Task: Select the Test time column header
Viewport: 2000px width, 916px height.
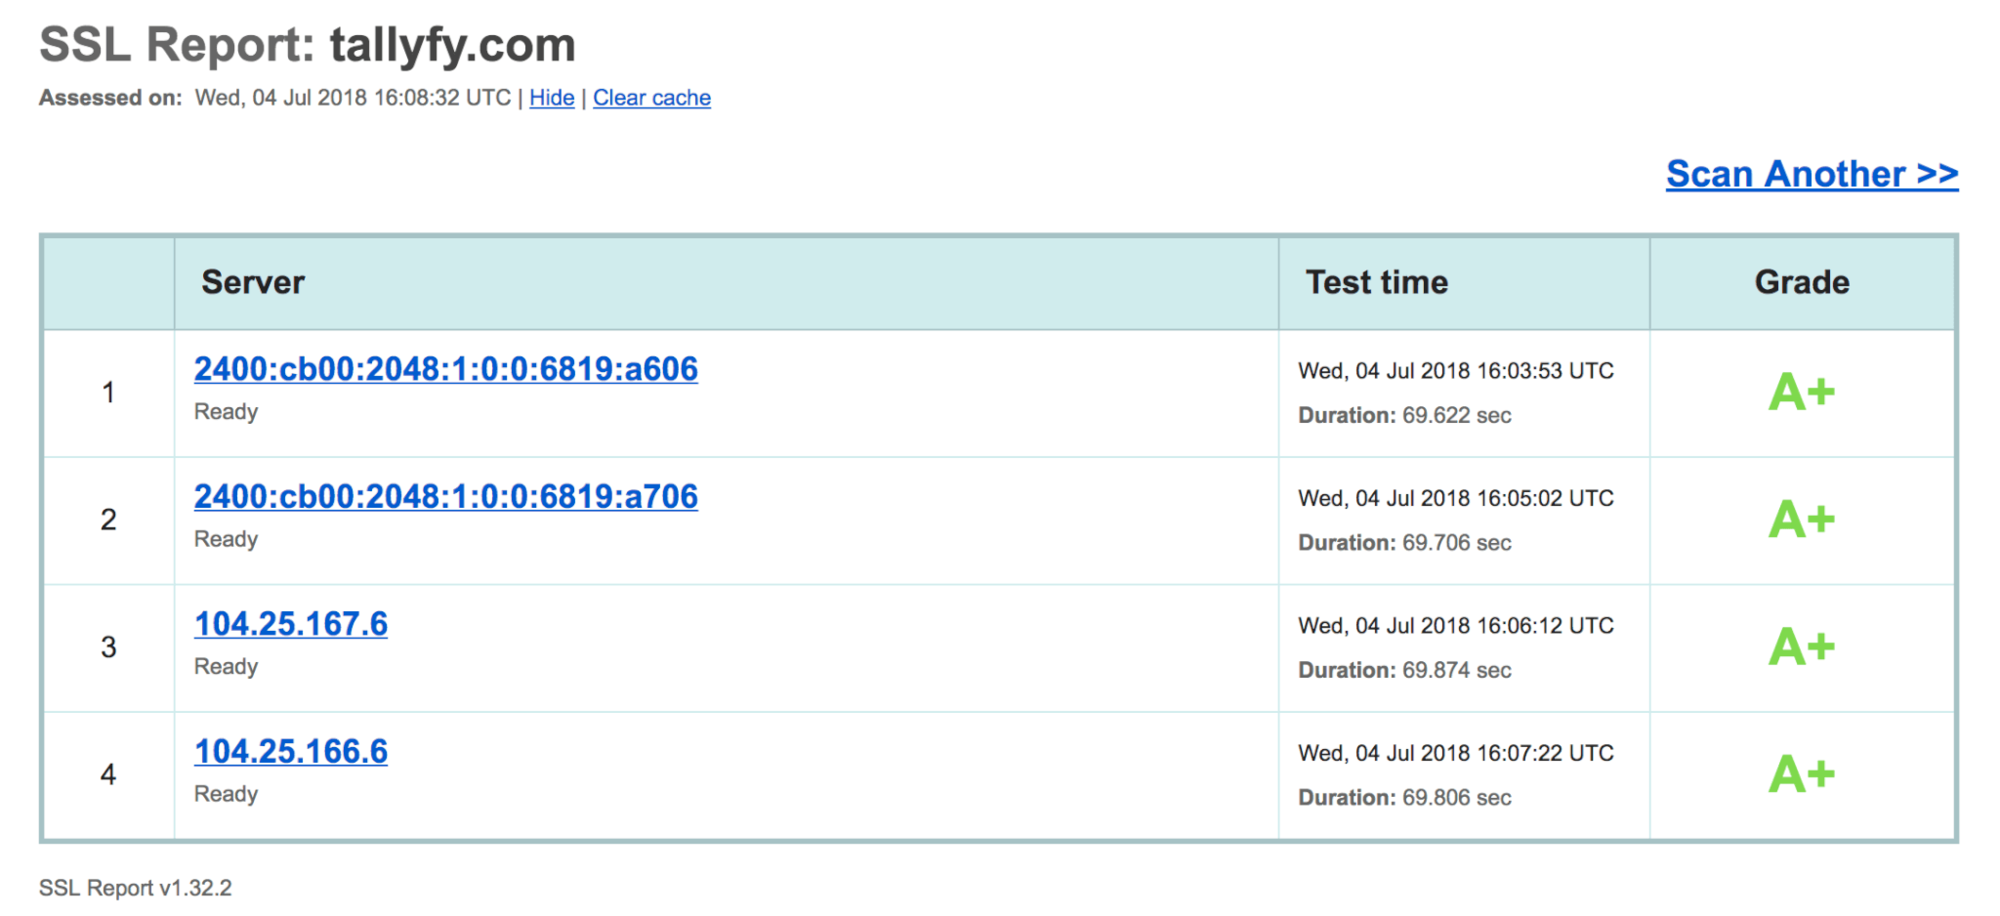Action: [1375, 282]
